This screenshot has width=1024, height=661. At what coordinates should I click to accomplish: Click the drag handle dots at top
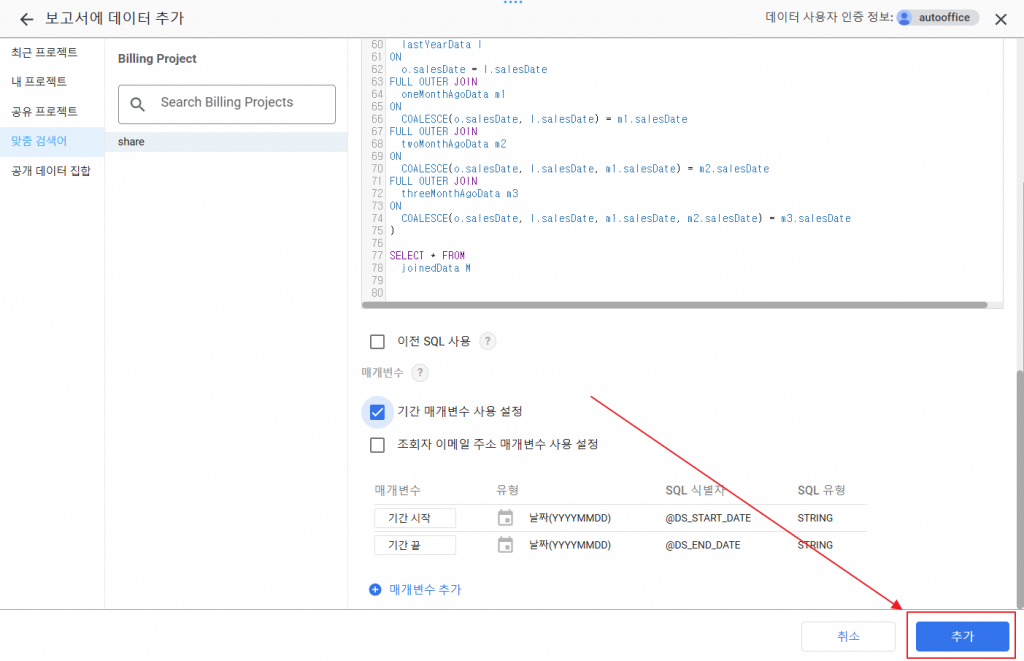coord(513,2)
